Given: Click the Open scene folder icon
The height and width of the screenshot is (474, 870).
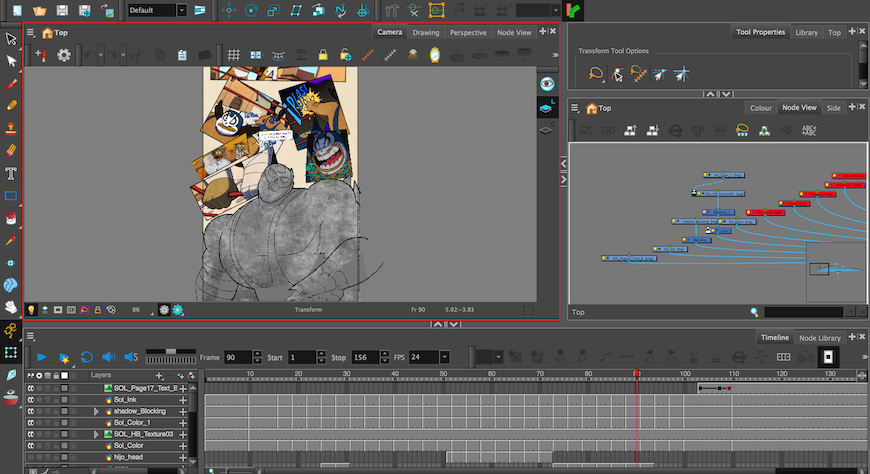Looking at the screenshot, I should pyautogui.click(x=39, y=10).
